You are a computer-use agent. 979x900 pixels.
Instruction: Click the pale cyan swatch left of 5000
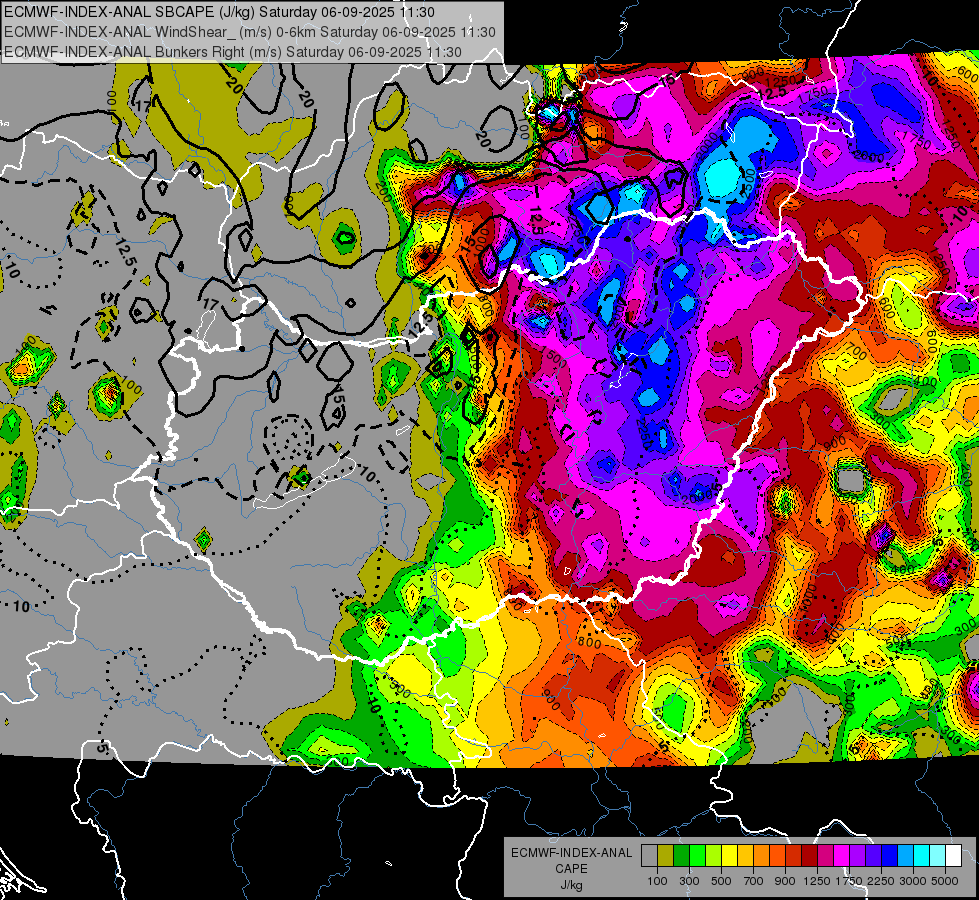pos(938,856)
